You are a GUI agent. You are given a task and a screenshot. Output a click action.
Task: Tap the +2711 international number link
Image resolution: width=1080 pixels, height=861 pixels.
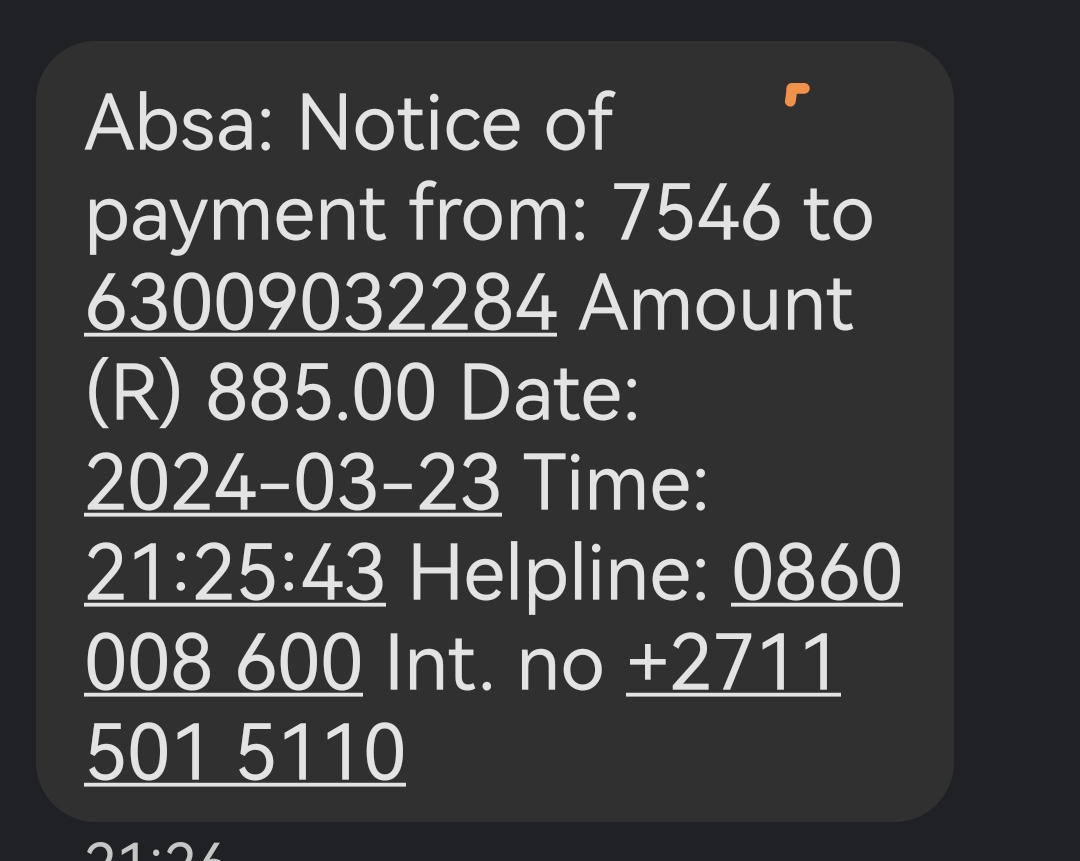coord(734,663)
